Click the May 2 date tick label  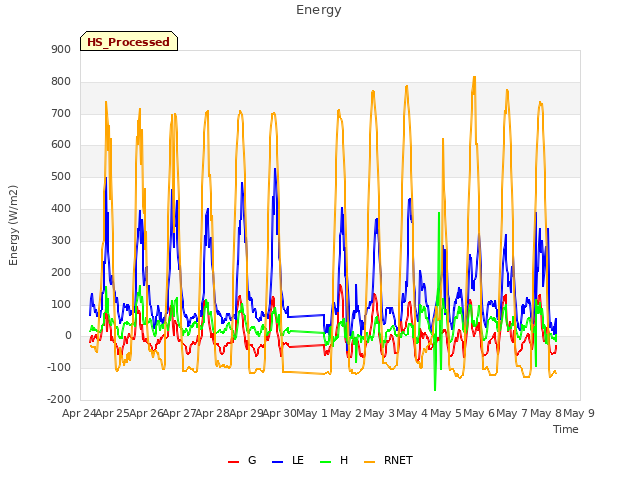coord(346,413)
